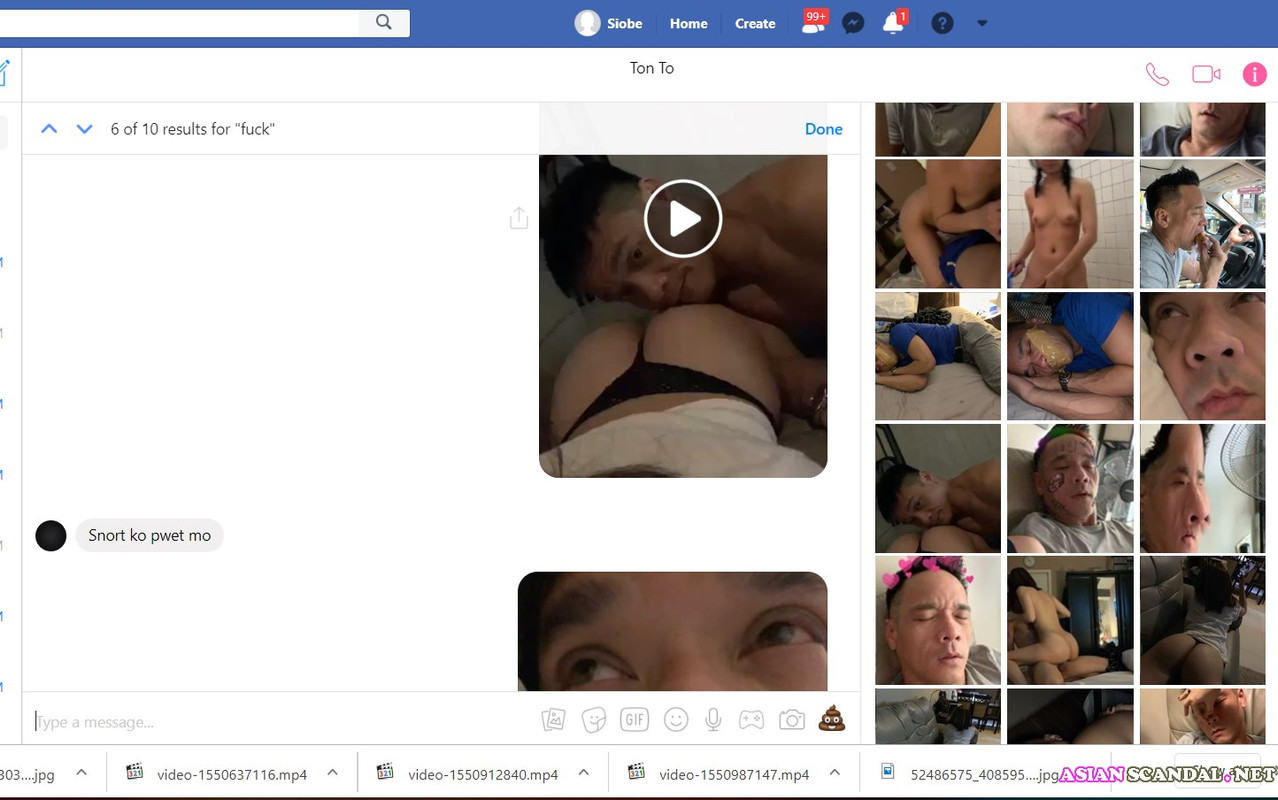Open the notifications bell
The height and width of the screenshot is (800, 1278).
(x=894, y=22)
